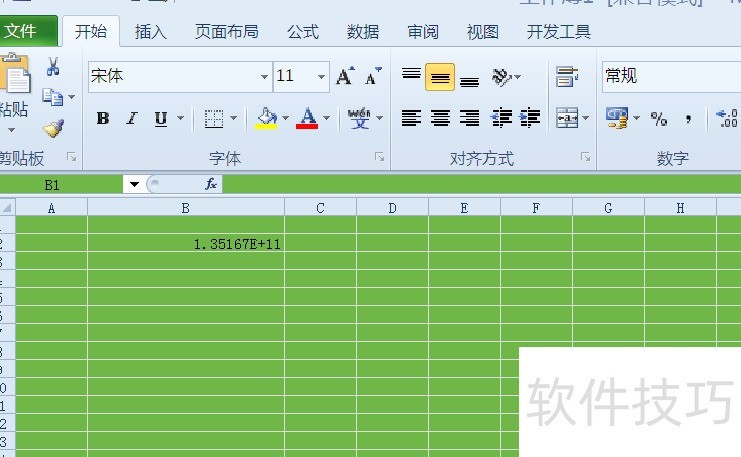
Task: Switch to the 审阅 tab
Action: [423, 32]
